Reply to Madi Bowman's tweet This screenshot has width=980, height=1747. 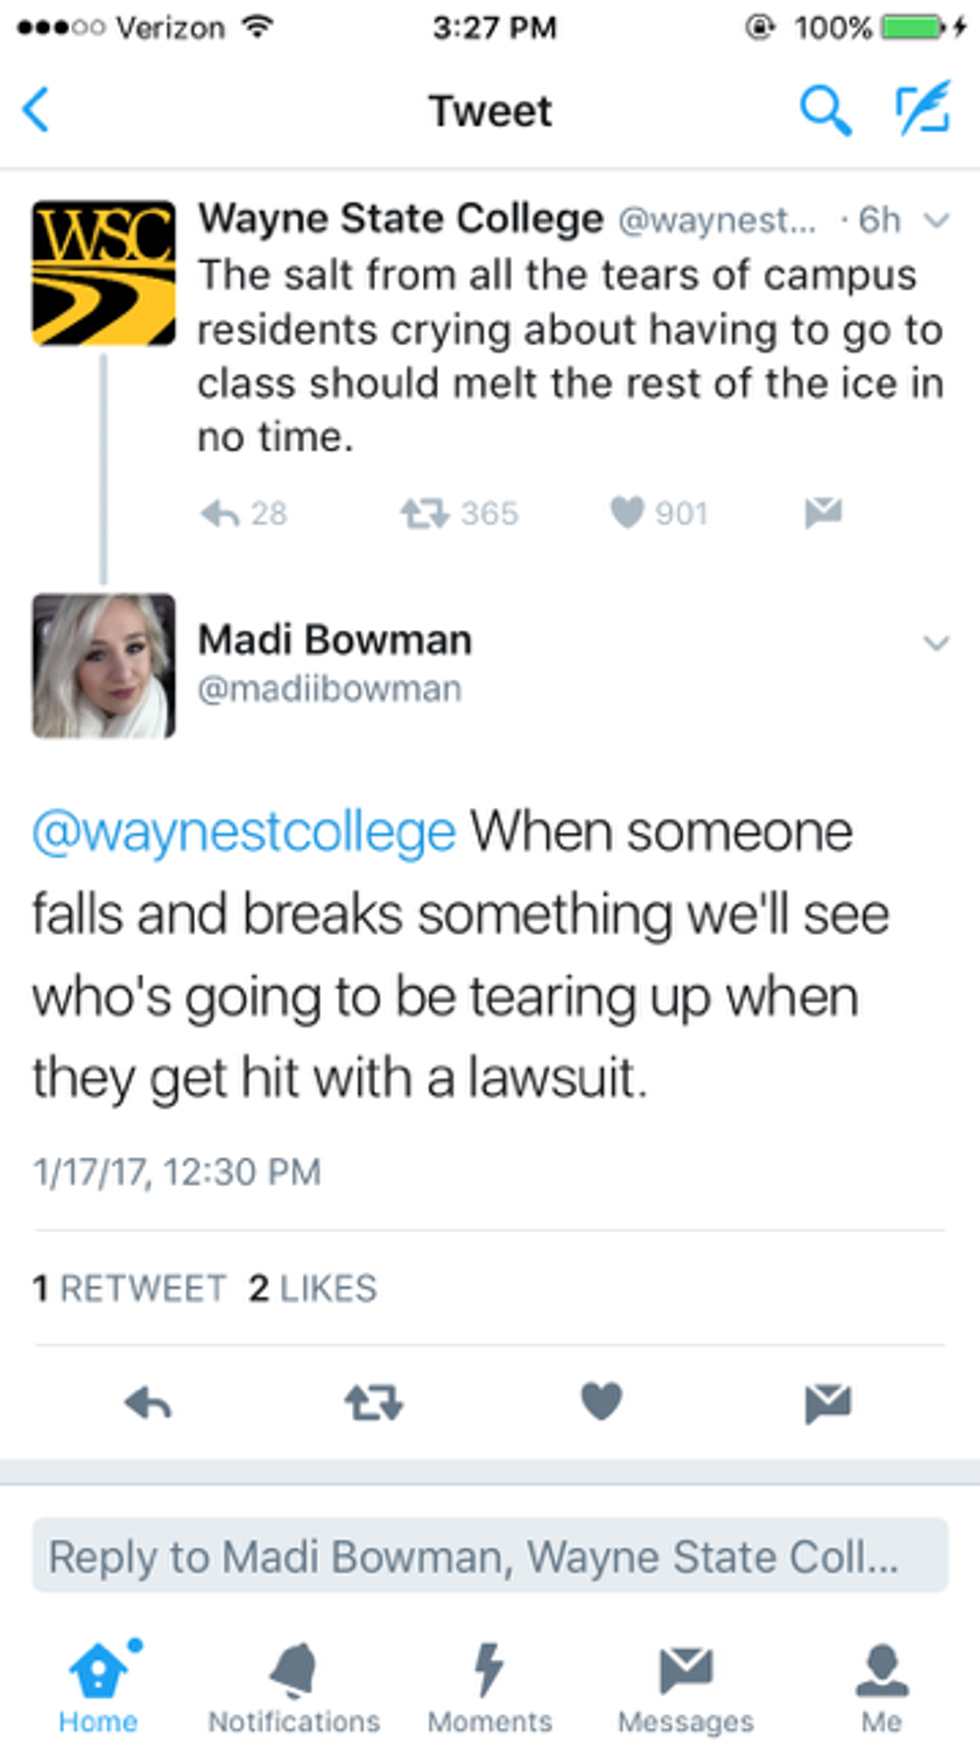pos(148,1403)
